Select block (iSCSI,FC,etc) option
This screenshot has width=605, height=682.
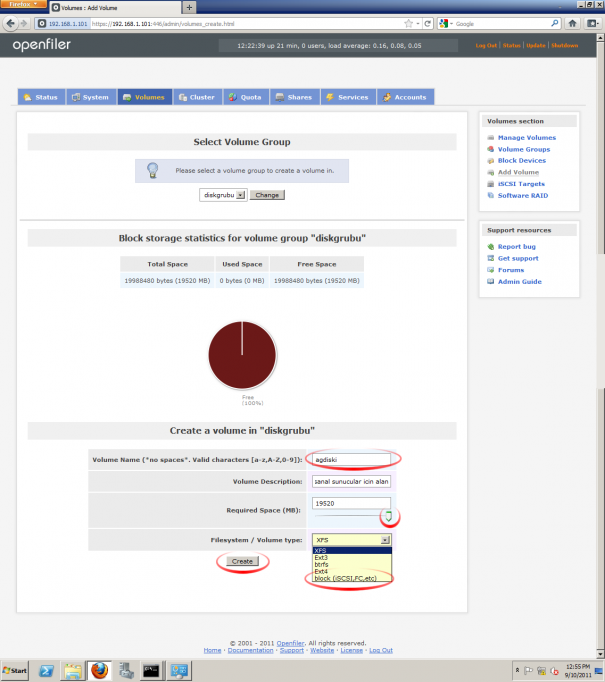352,578
